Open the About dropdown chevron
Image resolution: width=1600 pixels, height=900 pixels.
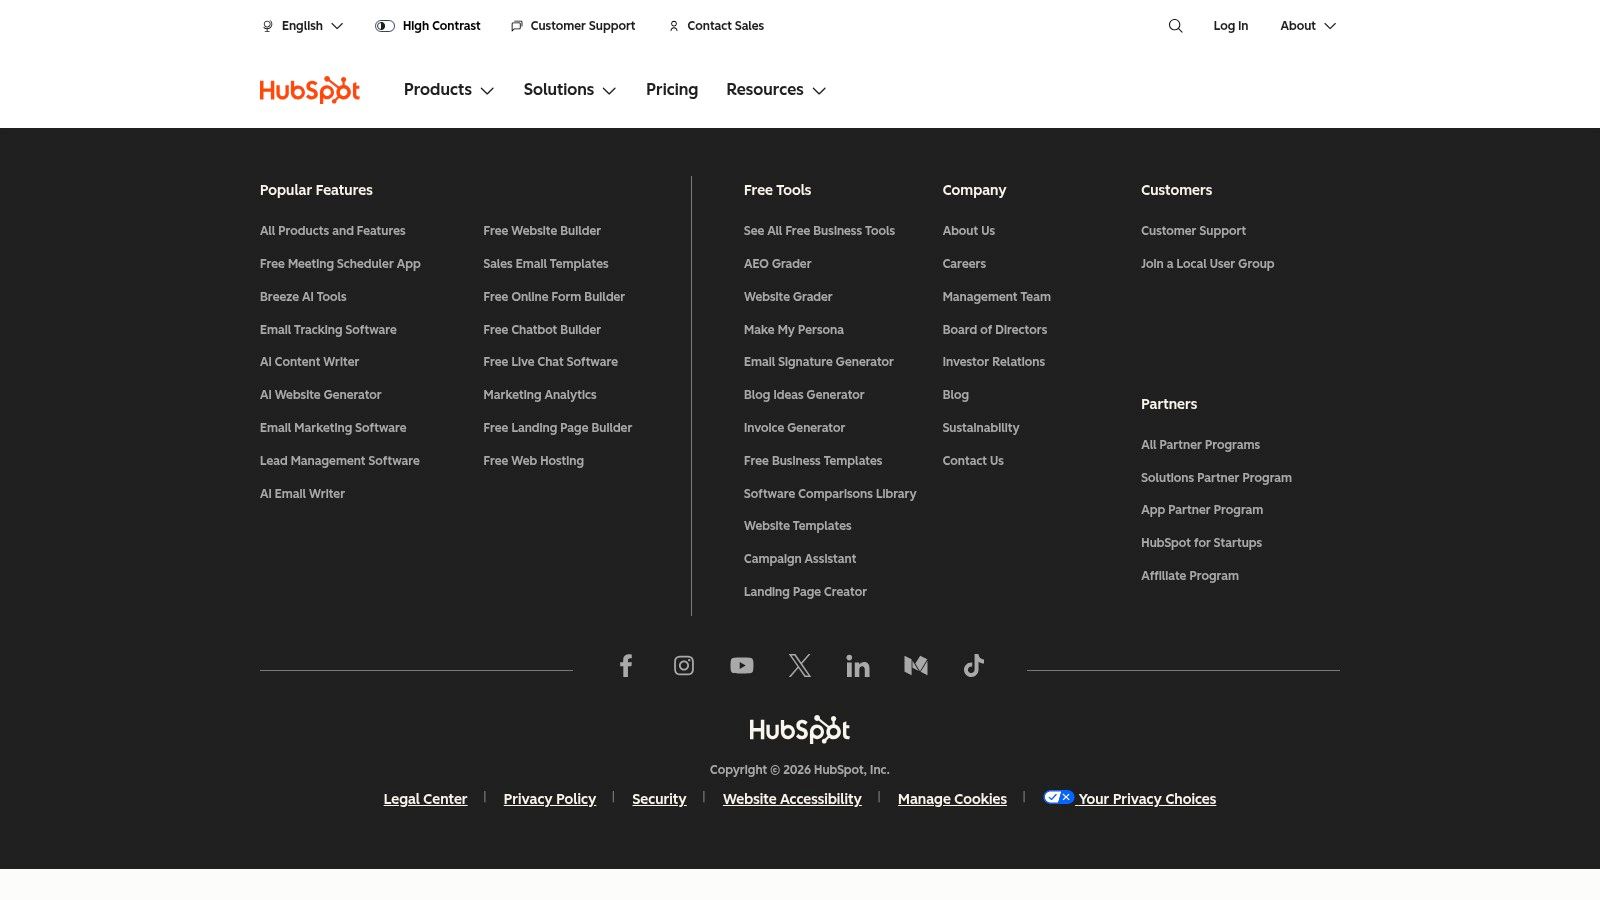[x=1331, y=26]
